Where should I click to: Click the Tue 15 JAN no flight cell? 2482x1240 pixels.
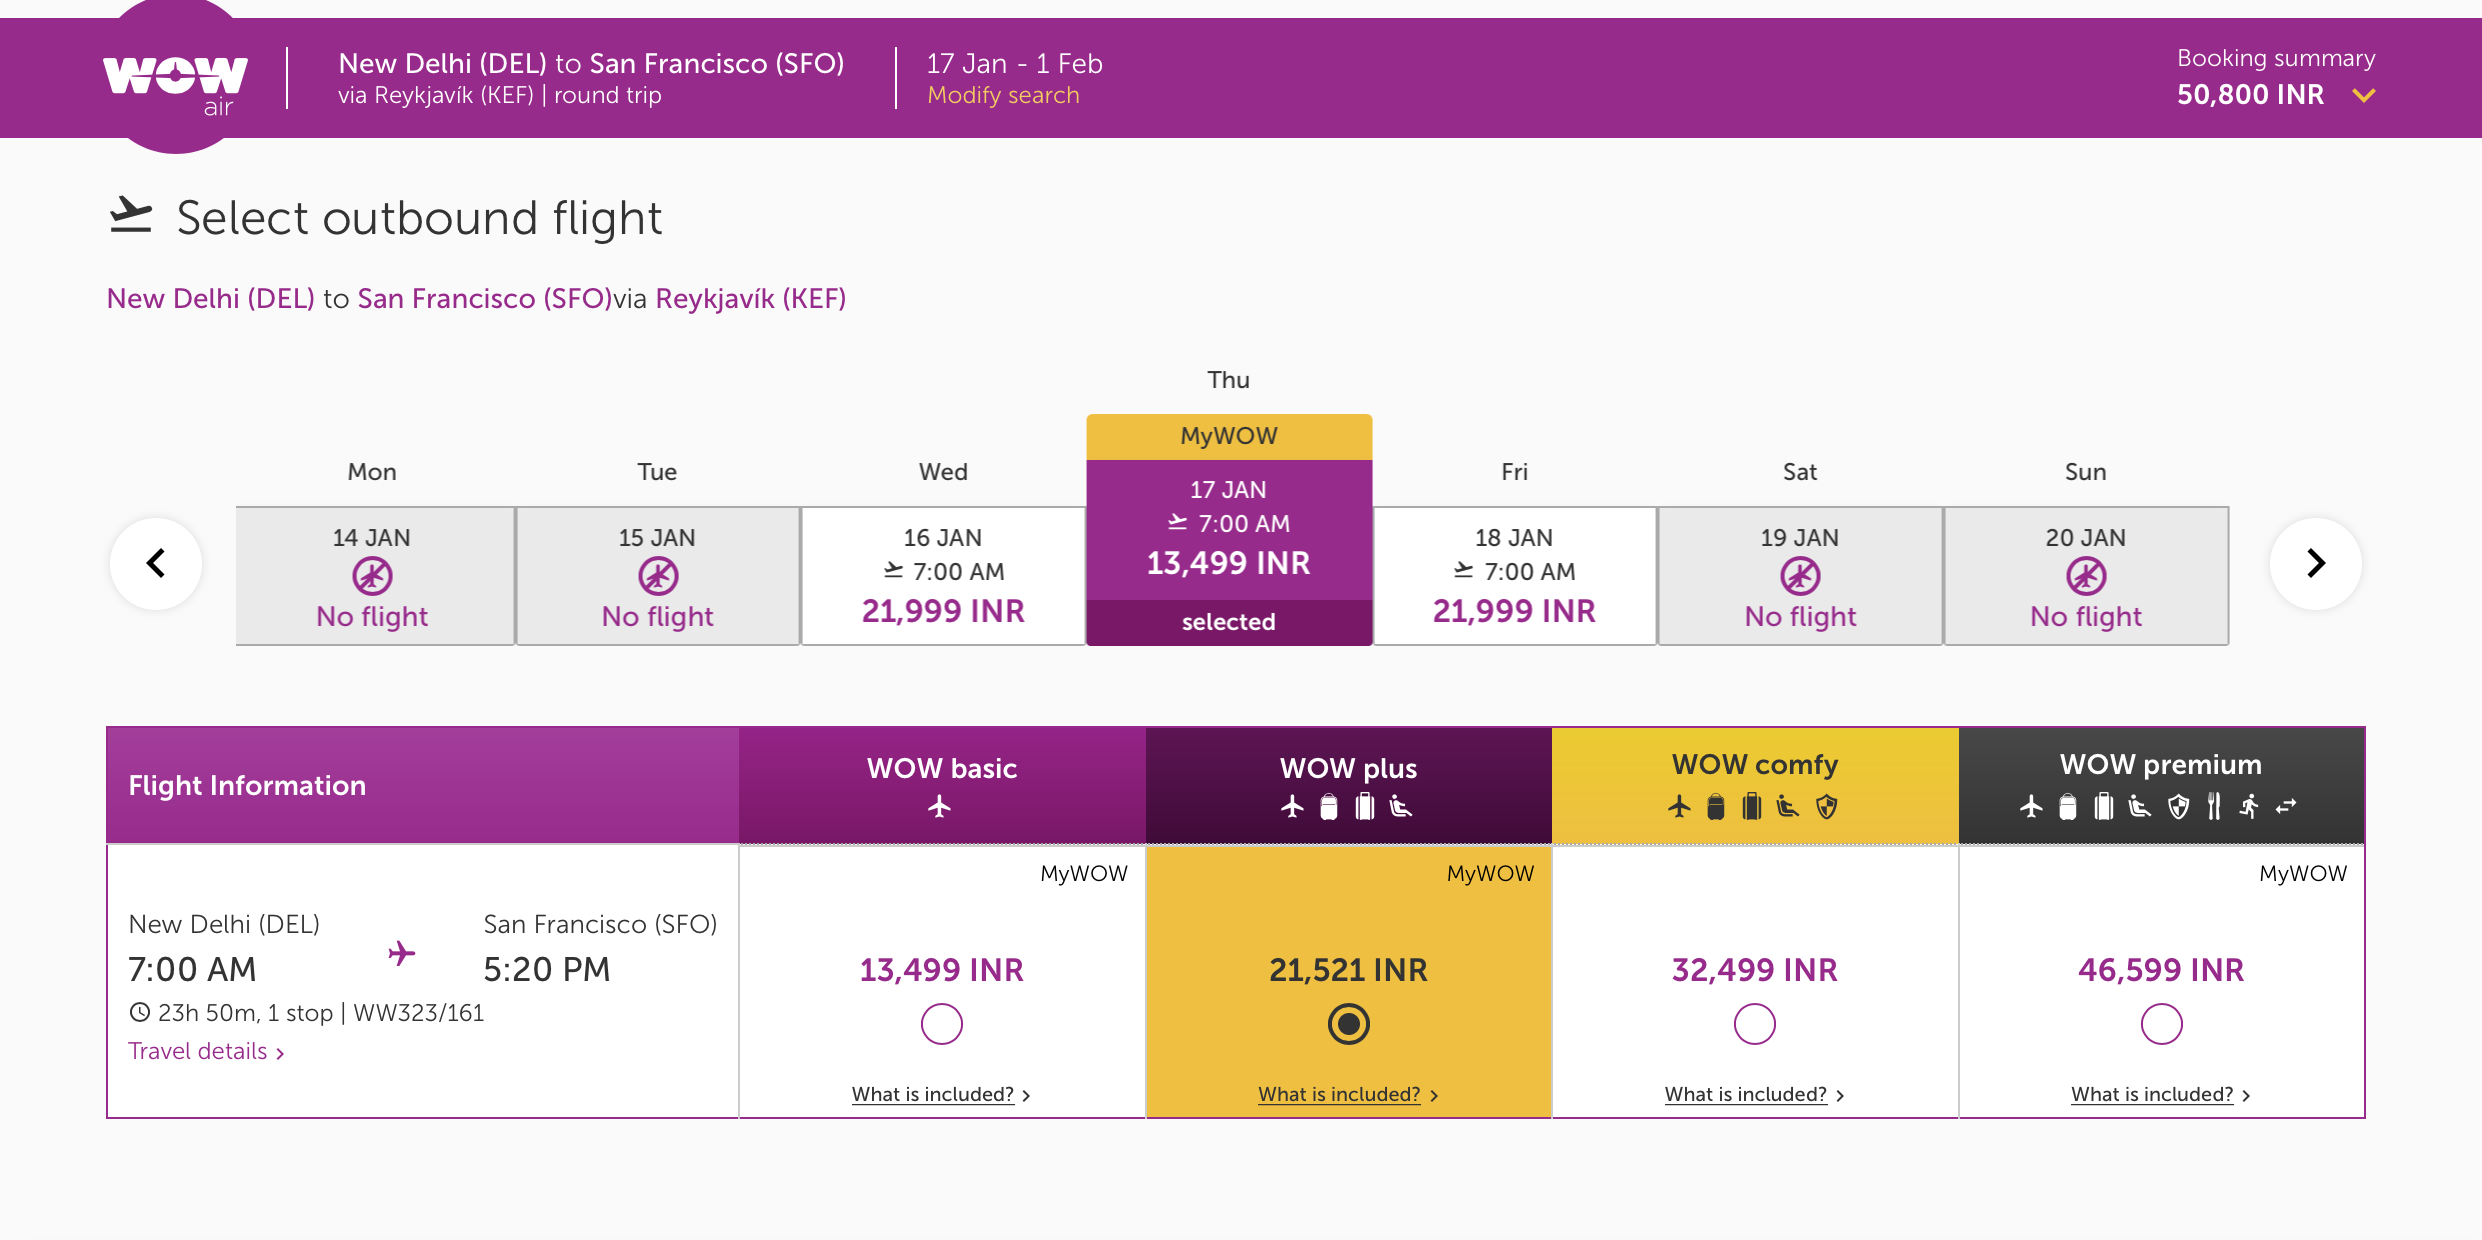pyautogui.click(x=658, y=576)
